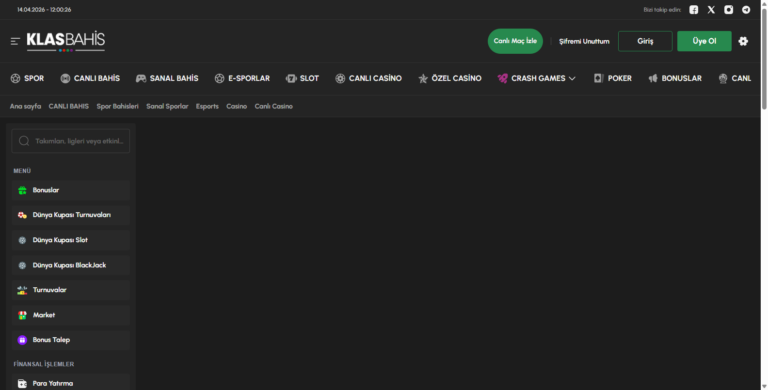
Task: Click the Dünya Kupası Slot icon
Action: click(22, 241)
